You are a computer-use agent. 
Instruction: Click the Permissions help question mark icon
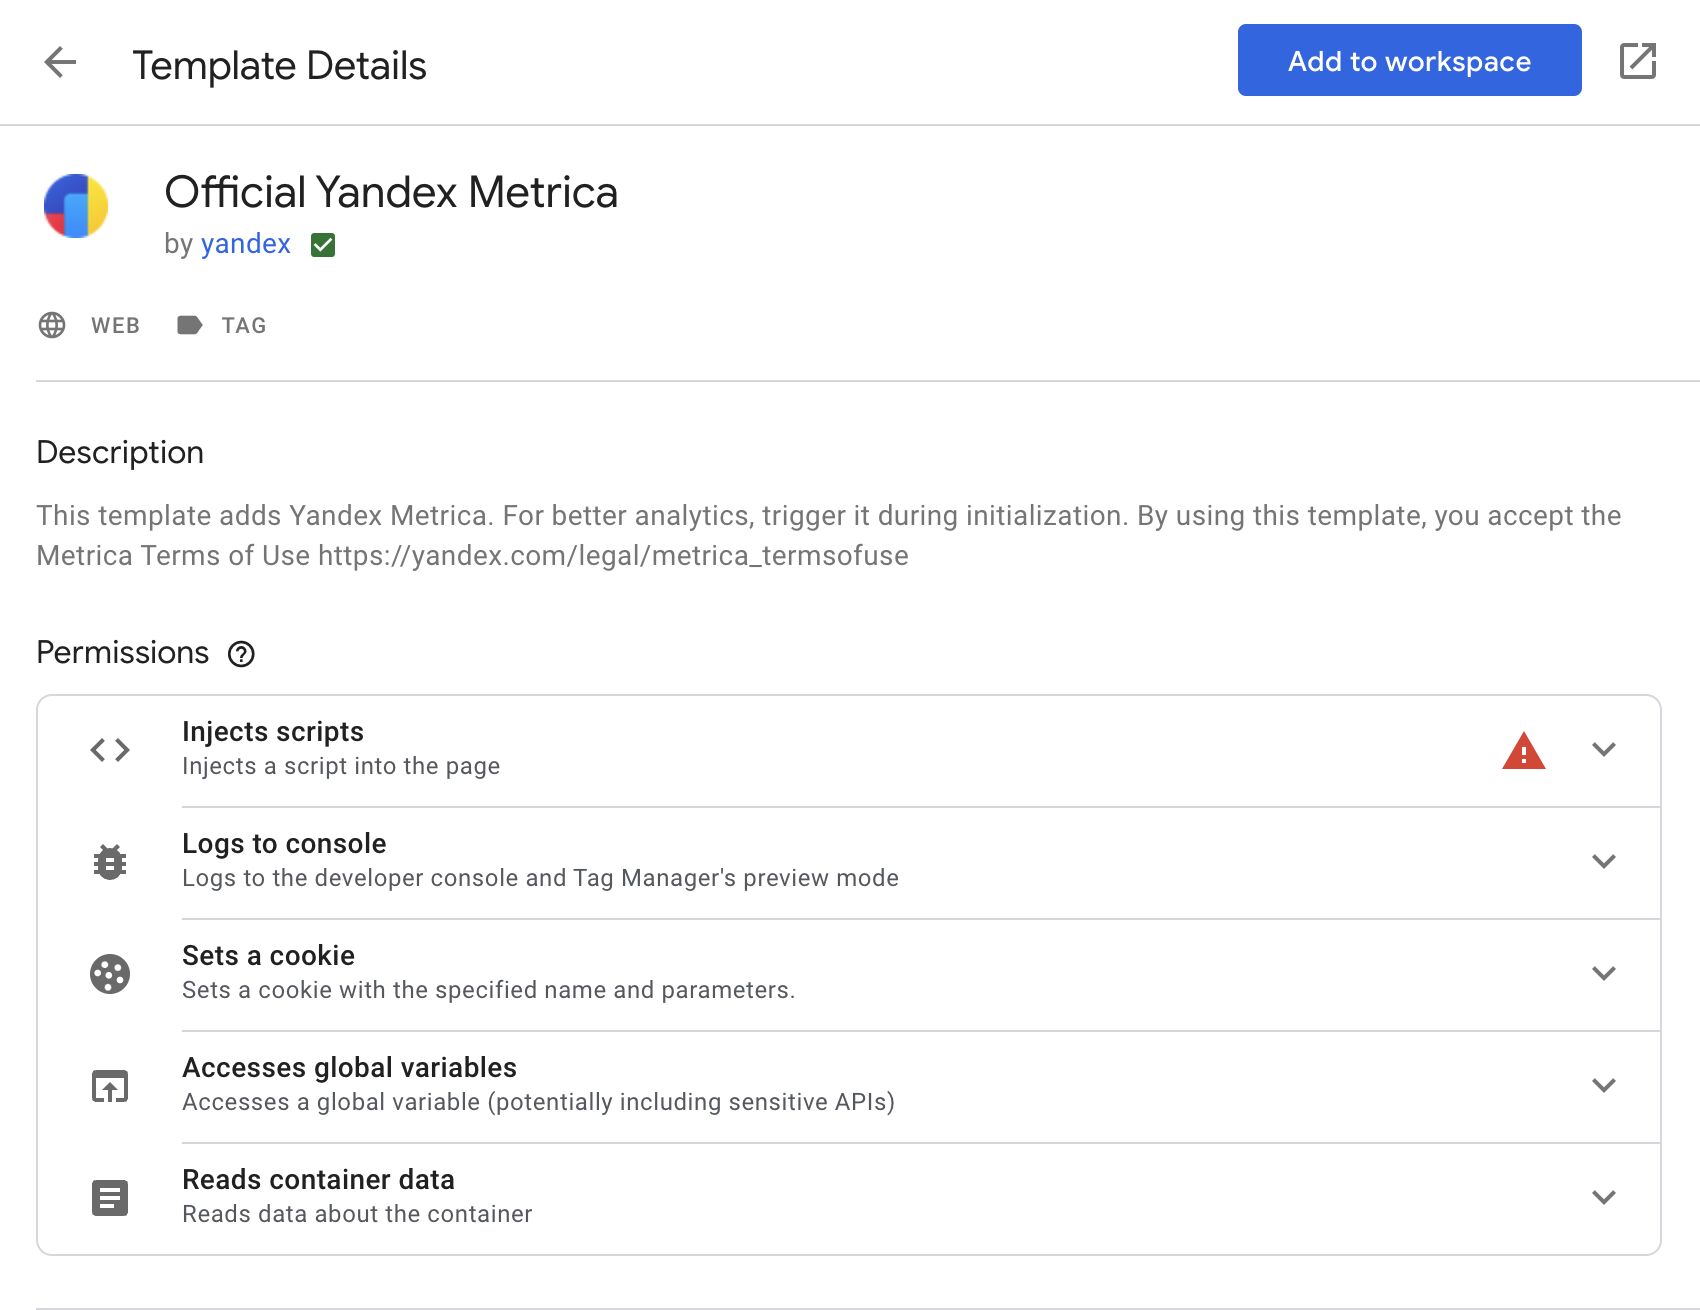pyautogui.click(x=241, y=654)
